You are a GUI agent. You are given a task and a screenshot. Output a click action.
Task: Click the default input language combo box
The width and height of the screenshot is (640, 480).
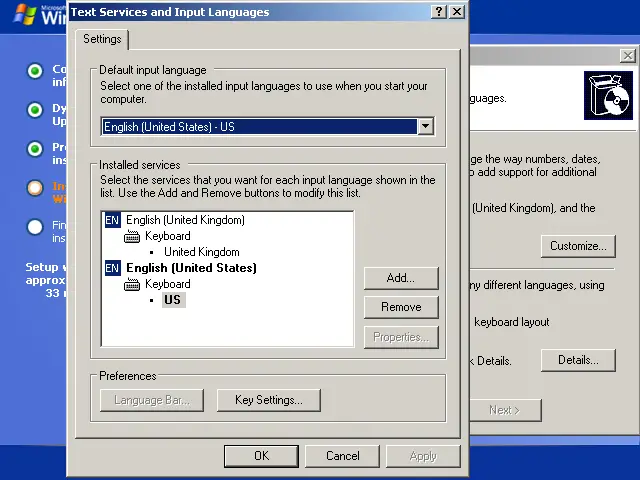259,127
